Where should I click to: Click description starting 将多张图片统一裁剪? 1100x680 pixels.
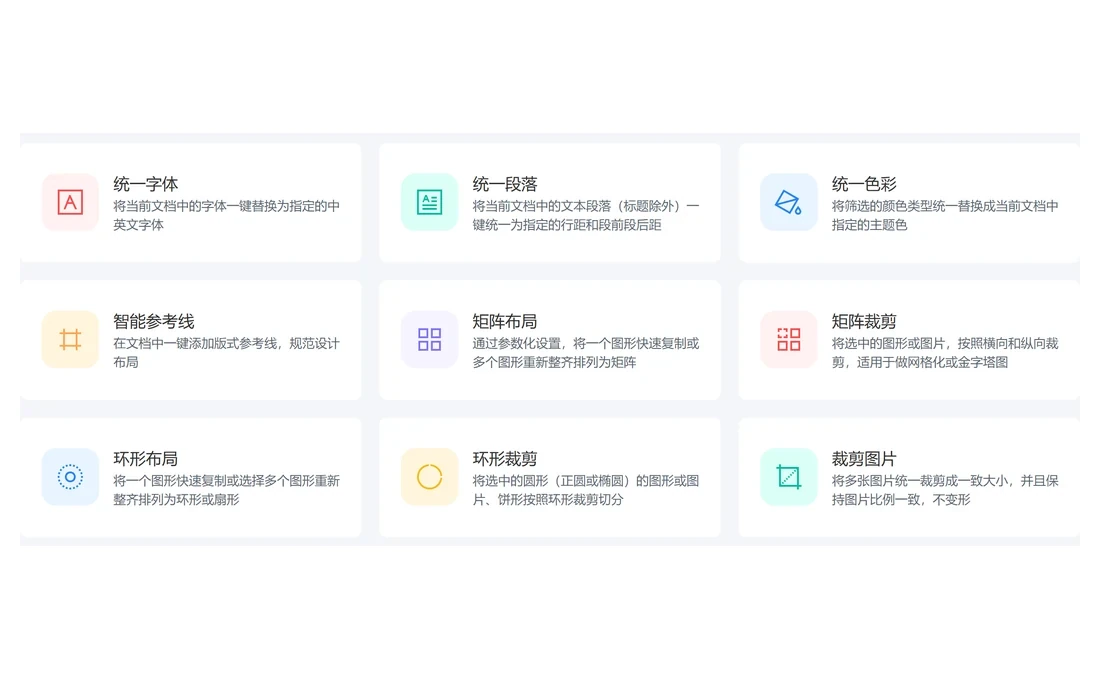point(945,491)
